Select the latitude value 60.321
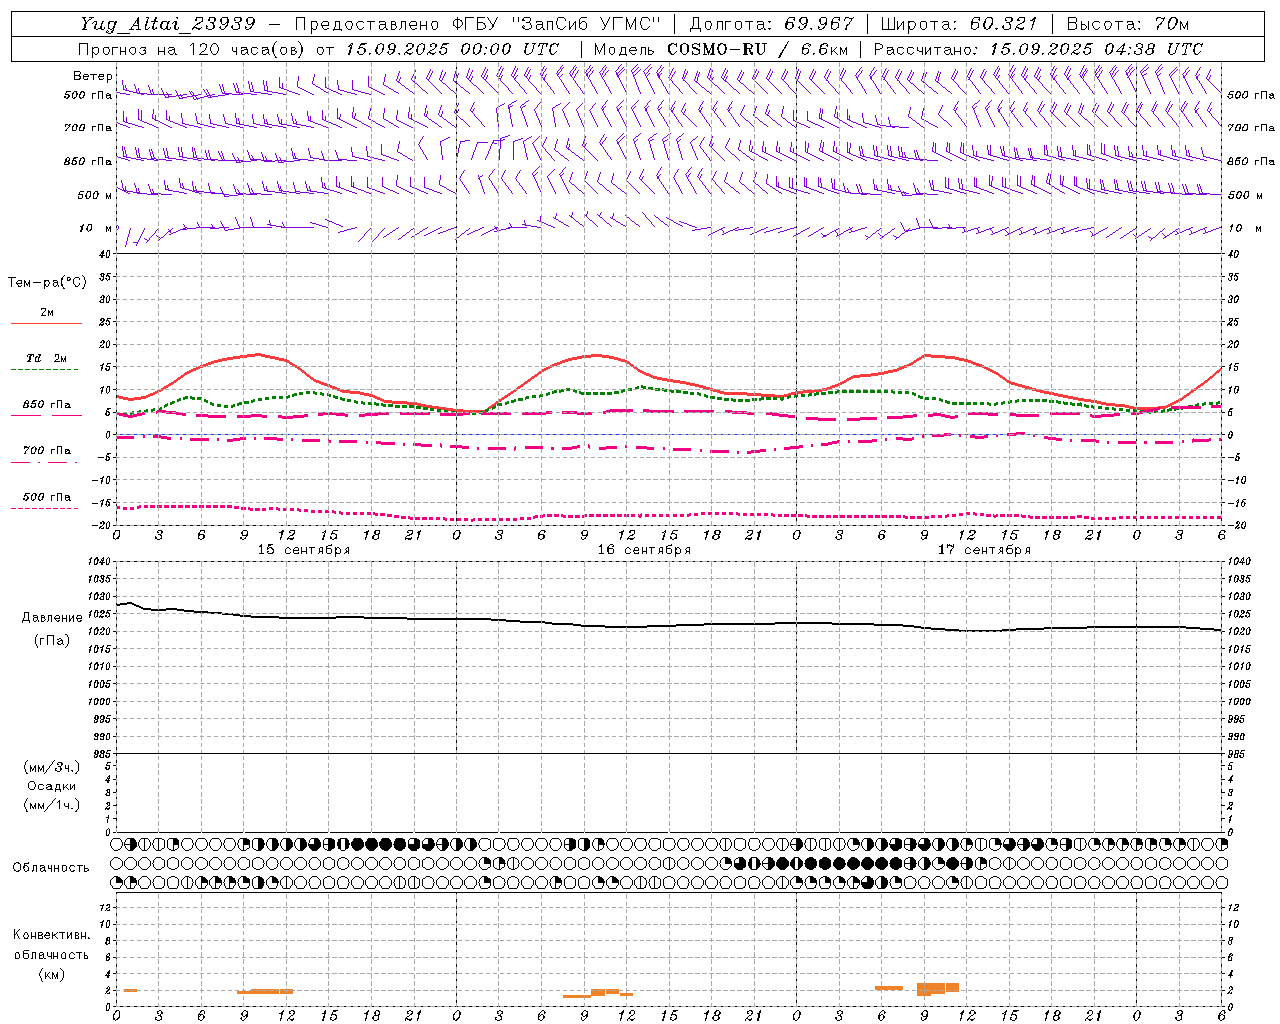The image size is (1280, 1024). (1003, 24)
